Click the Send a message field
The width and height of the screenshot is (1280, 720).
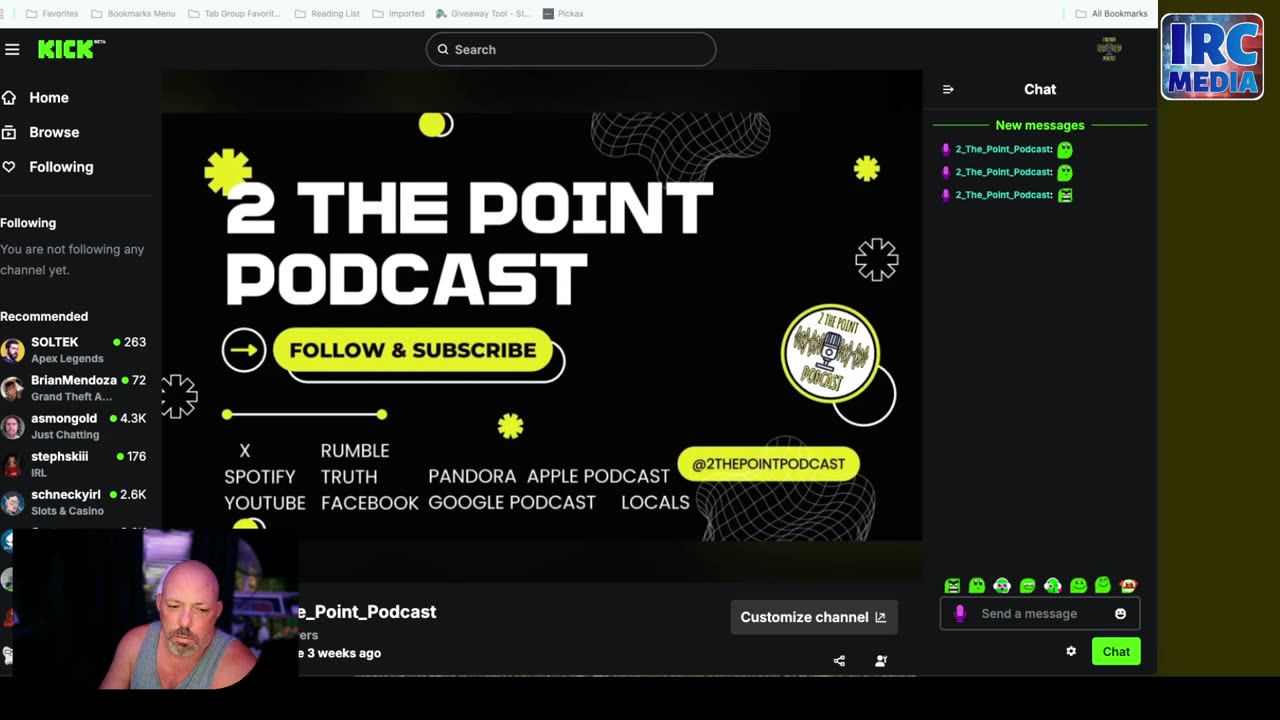(x=1040, y=614)
